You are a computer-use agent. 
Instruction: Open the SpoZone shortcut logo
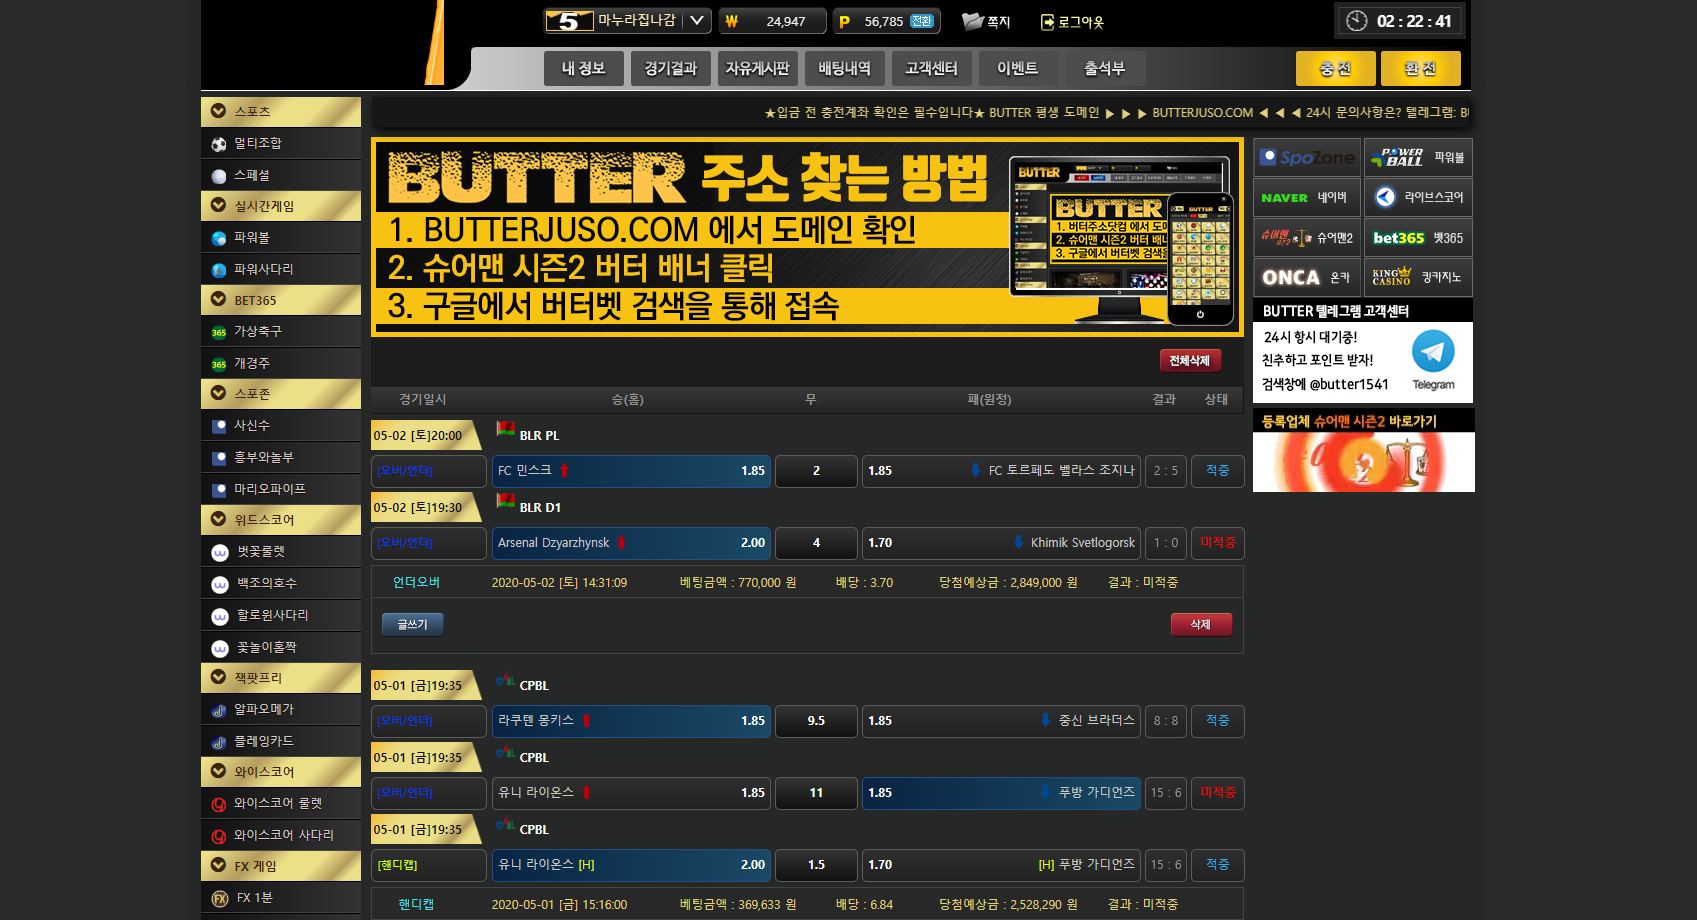pyautogui.click(x=1307, y=158)
